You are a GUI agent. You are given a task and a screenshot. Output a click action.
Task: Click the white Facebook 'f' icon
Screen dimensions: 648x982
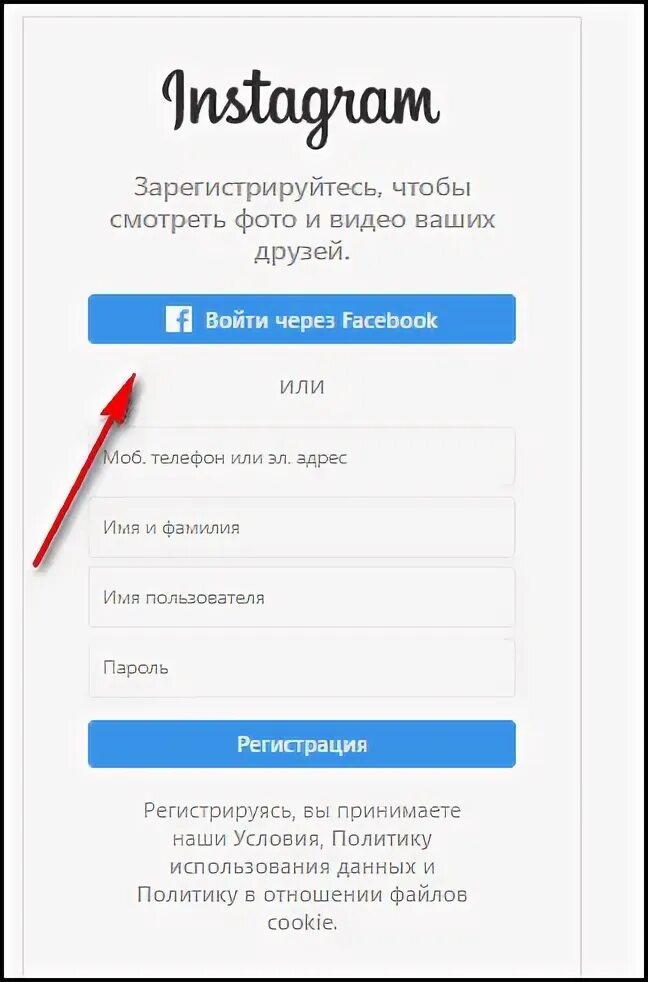tap(179, 319)
